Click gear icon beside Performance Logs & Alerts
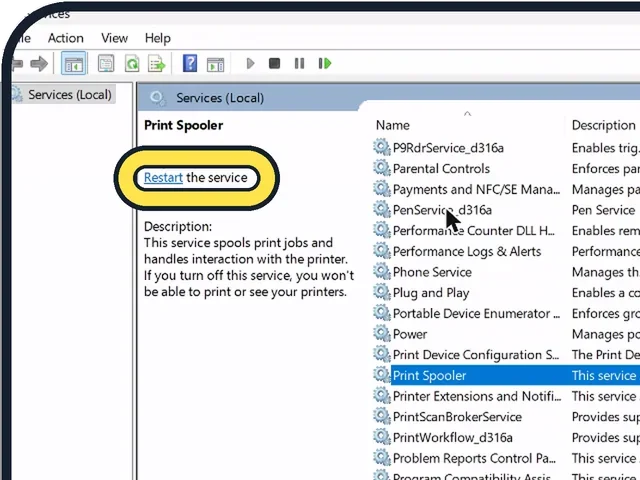This screenshot has height=480, width=640. point(382,251)
